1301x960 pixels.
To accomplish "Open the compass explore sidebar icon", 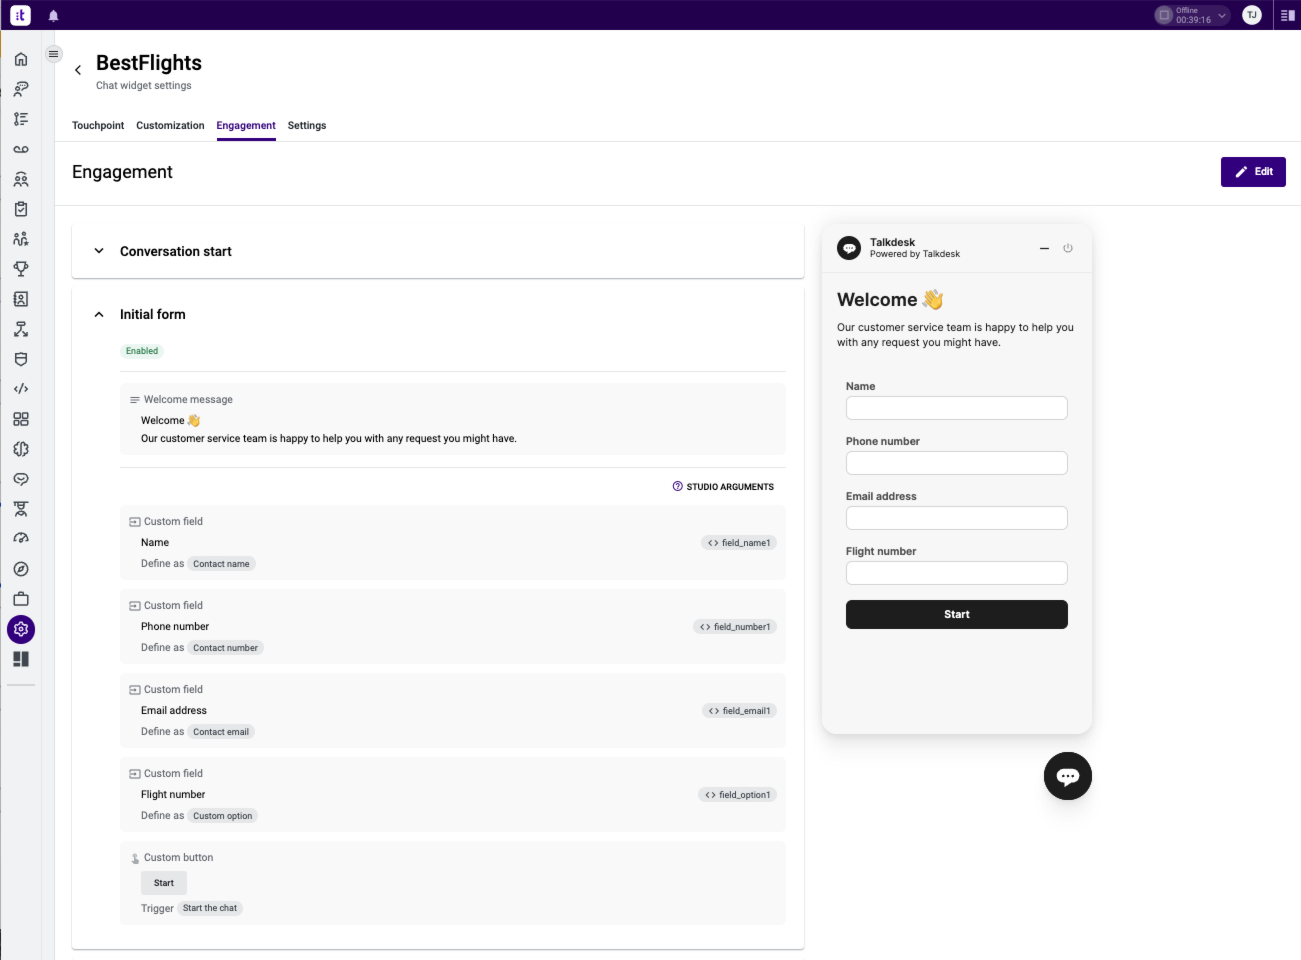I will [x=21, y=569].
